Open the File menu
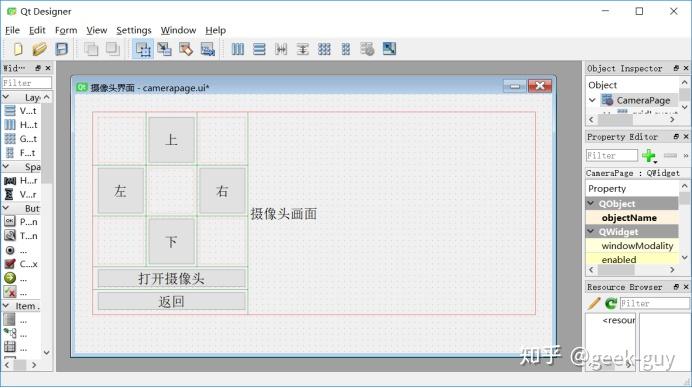 coord(12,30)
